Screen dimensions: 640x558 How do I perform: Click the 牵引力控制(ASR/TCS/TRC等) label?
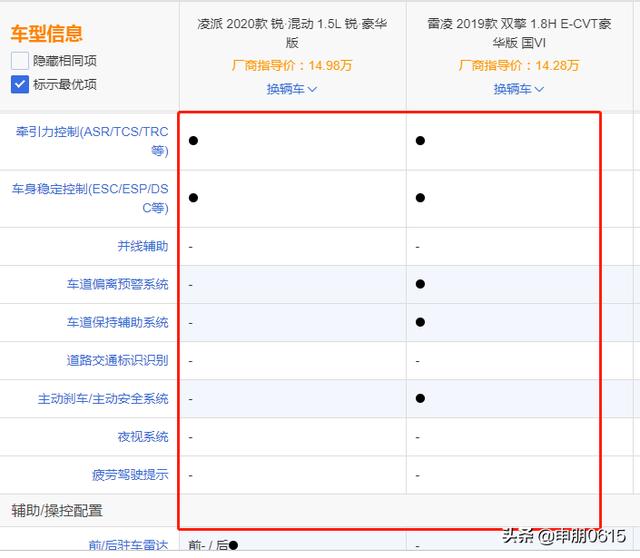92,141
